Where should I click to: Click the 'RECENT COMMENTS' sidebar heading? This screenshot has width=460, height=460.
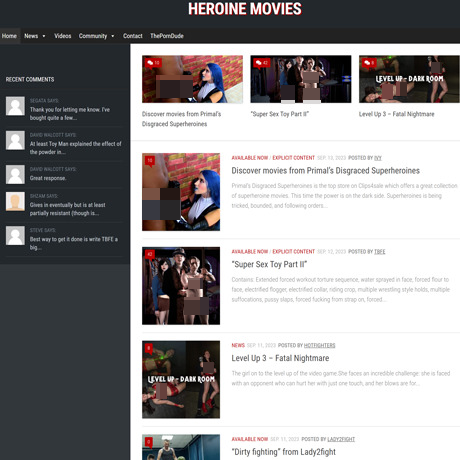click(30, 79)
